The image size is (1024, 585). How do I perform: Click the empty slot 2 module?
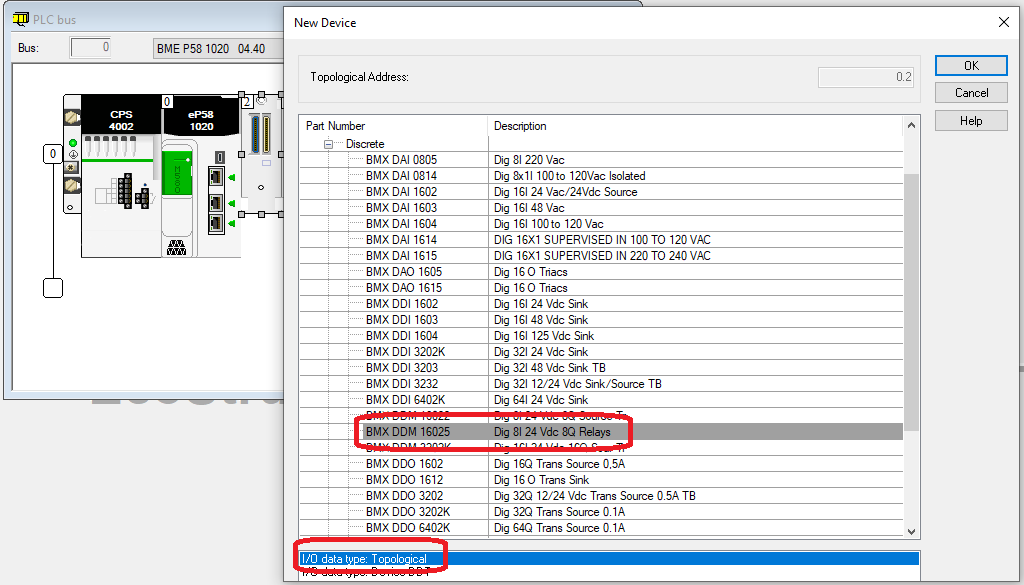(x=261, y=160)
